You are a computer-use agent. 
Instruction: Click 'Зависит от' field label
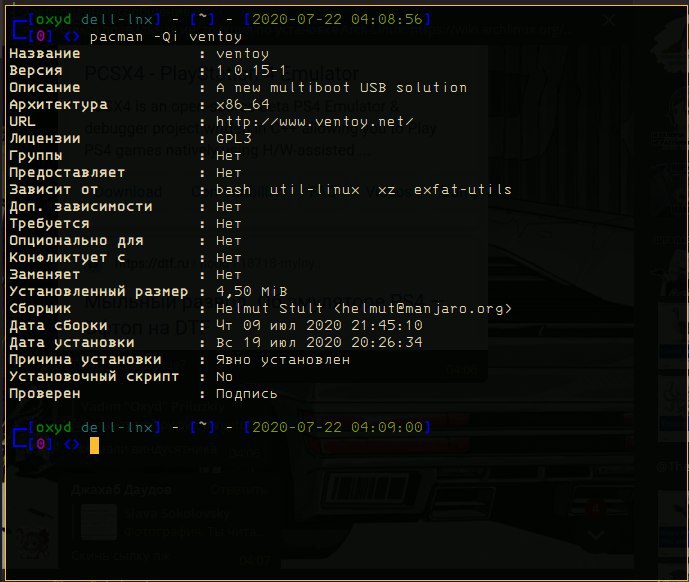pos(54,189)
